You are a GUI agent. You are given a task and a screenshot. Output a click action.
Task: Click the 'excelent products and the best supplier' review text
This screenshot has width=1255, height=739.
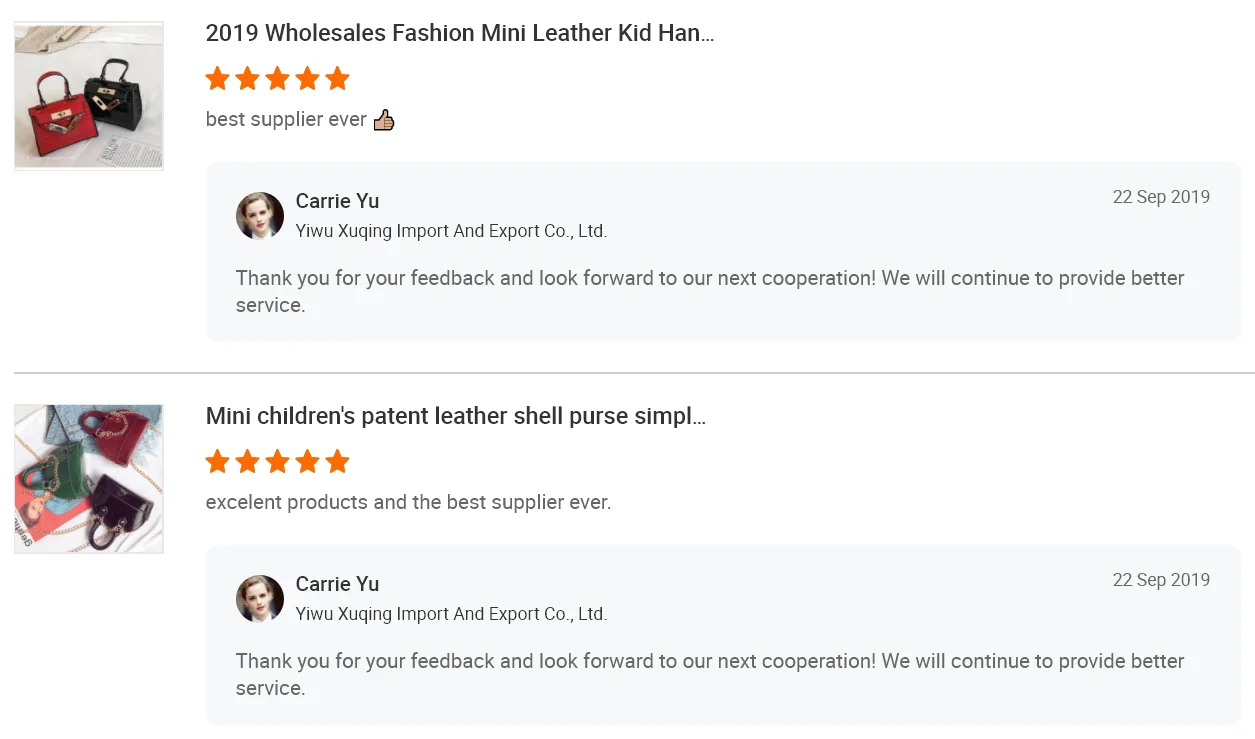tap(408, 502)
